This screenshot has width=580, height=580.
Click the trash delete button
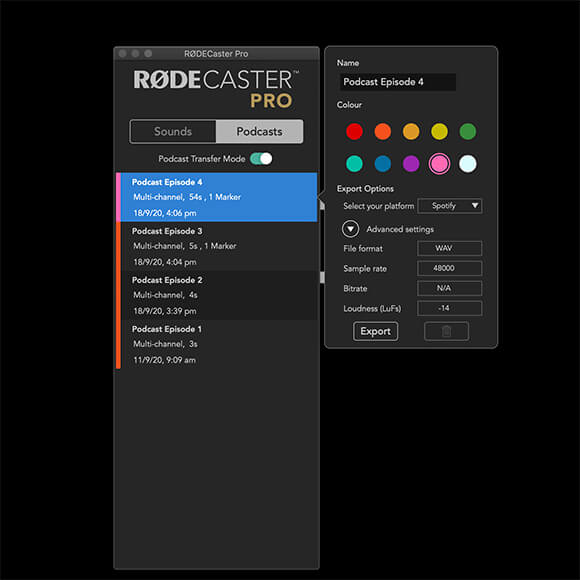pos(446,331)
